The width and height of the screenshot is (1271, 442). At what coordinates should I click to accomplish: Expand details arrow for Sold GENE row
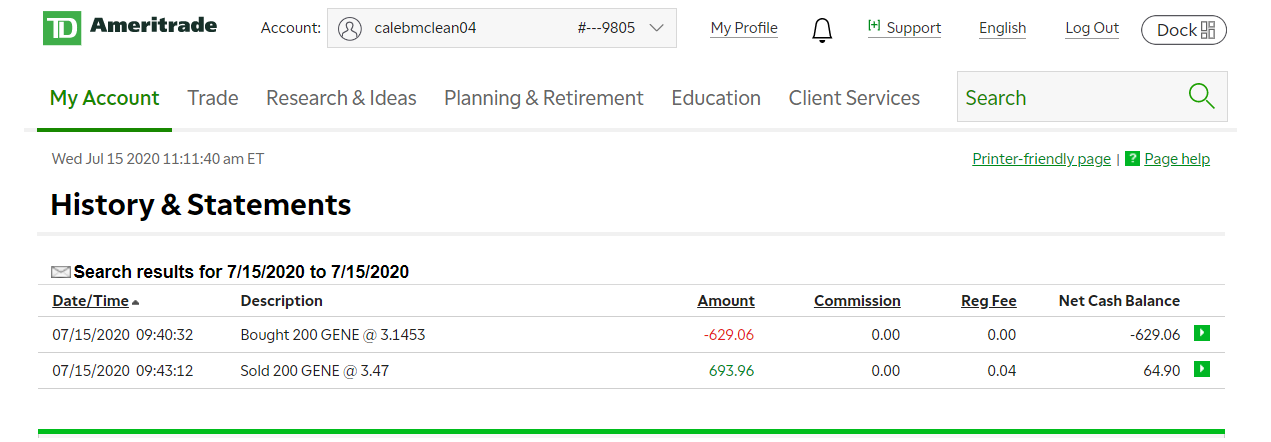pos(1201,370)
